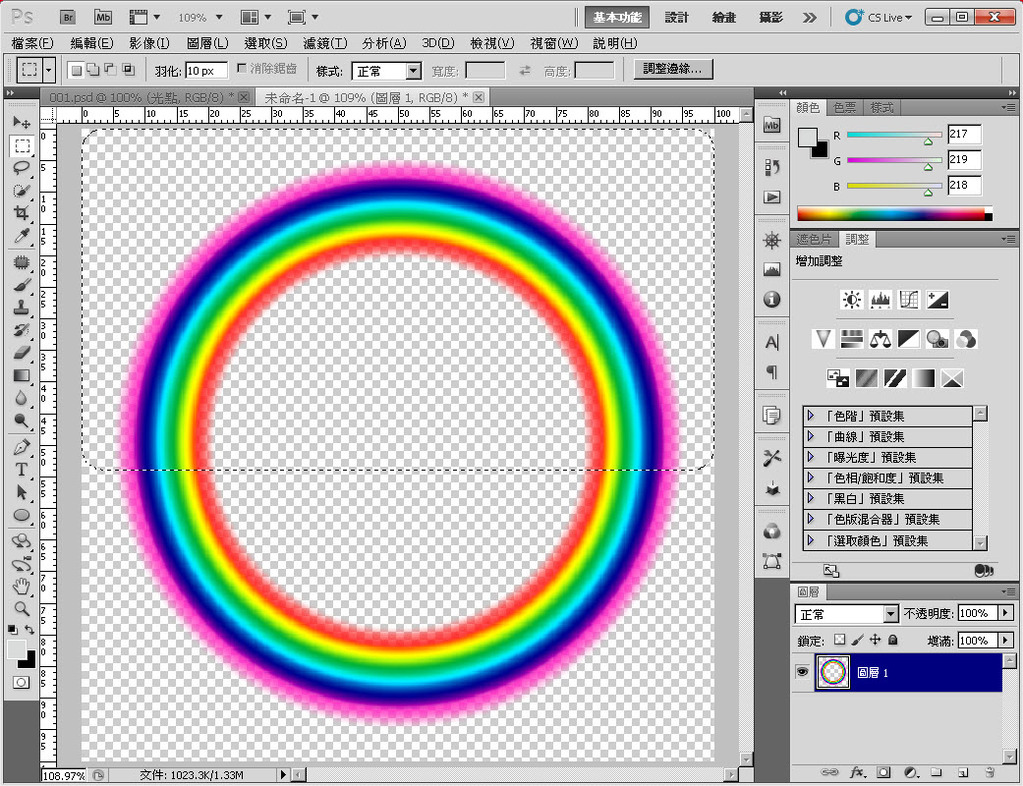Screen dimensions: 1023x786
Task: Switch to the 001.psd document tab
Action: coord(138,97)
